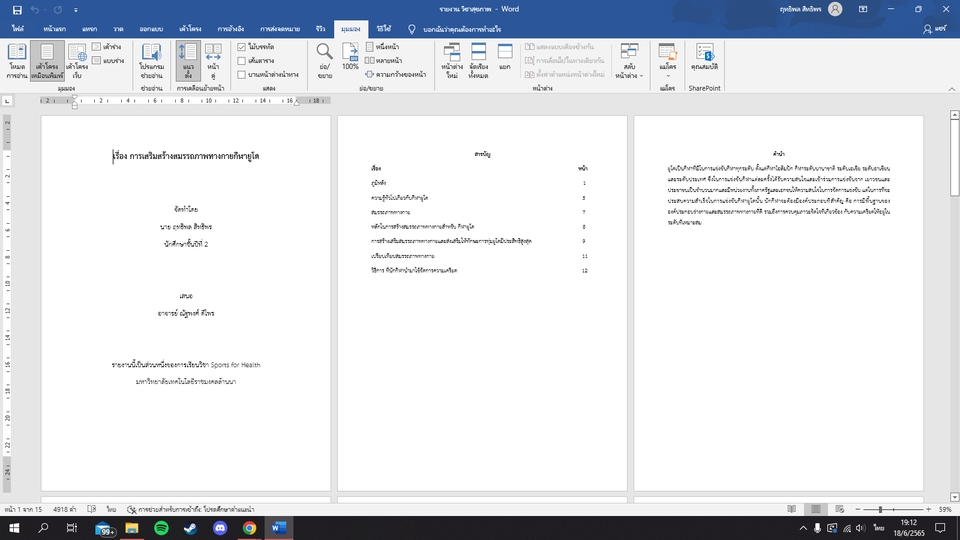
Task: Click zoom in plus button
Action: pos(929,509)
